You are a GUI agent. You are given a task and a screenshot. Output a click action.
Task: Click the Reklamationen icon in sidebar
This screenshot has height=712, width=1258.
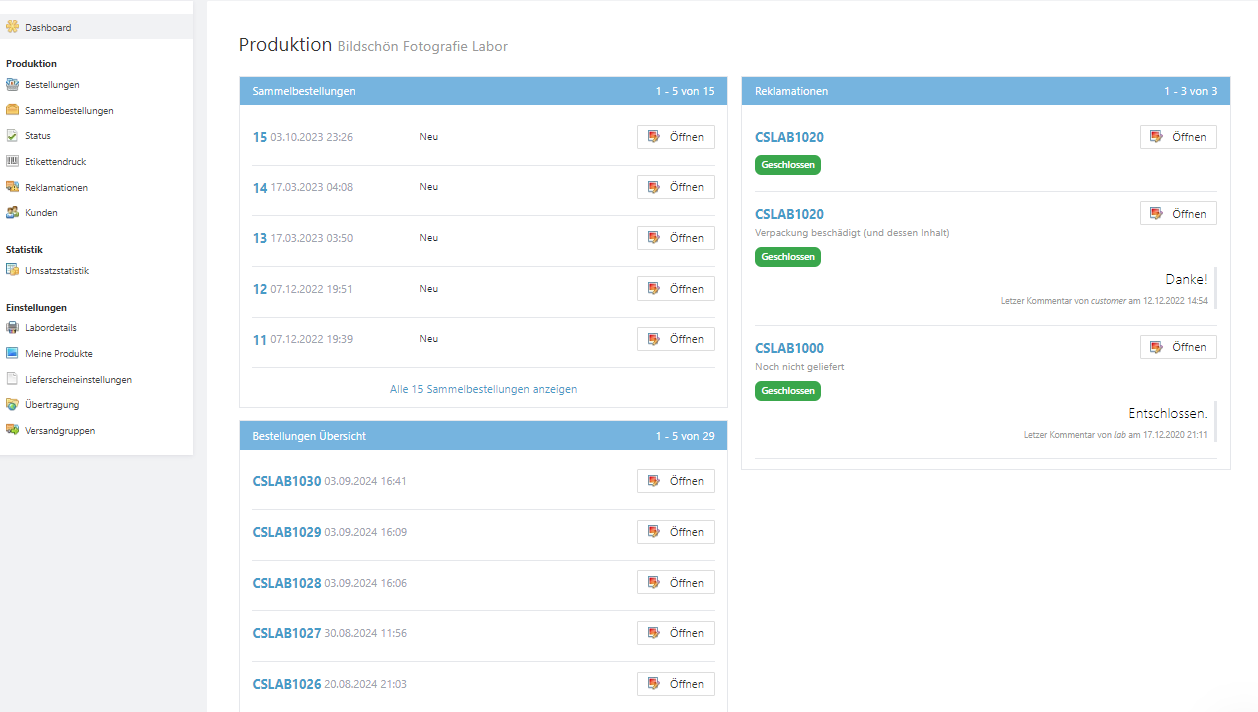(12, 187)
